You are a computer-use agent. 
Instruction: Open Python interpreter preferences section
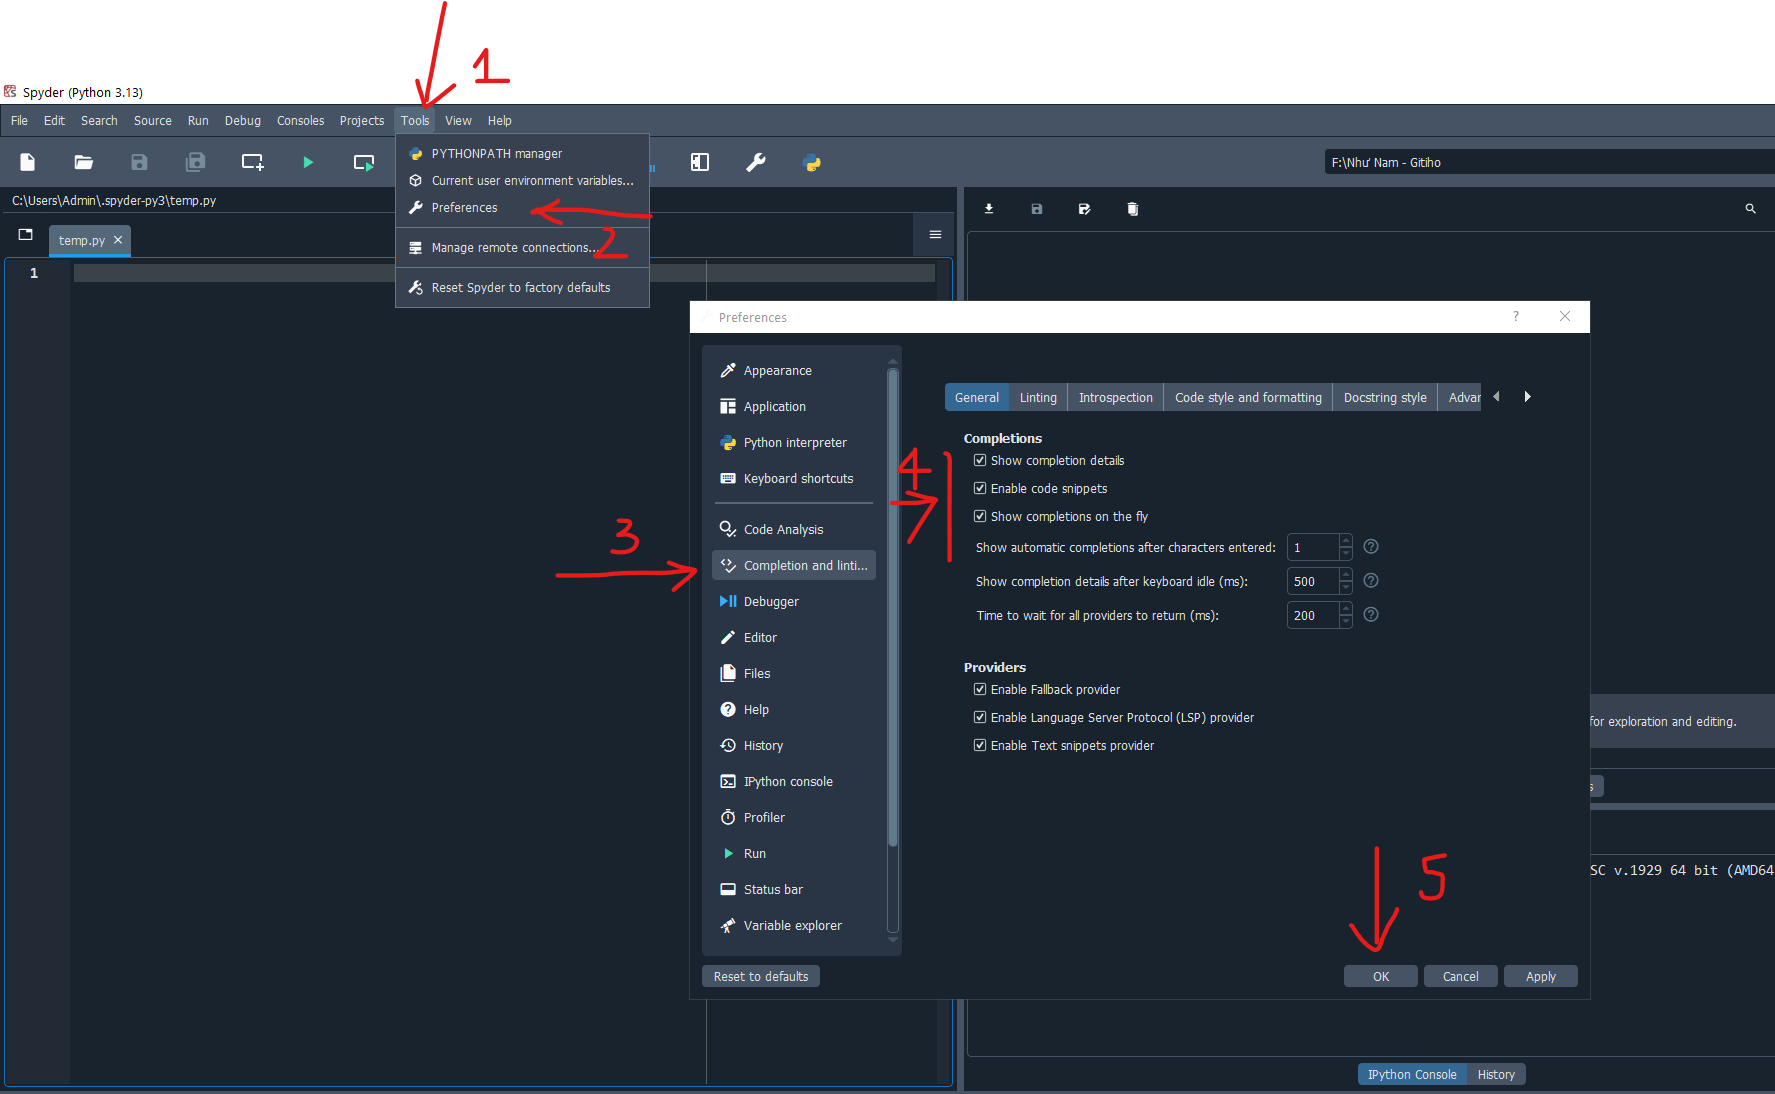(x=794, y=442)
